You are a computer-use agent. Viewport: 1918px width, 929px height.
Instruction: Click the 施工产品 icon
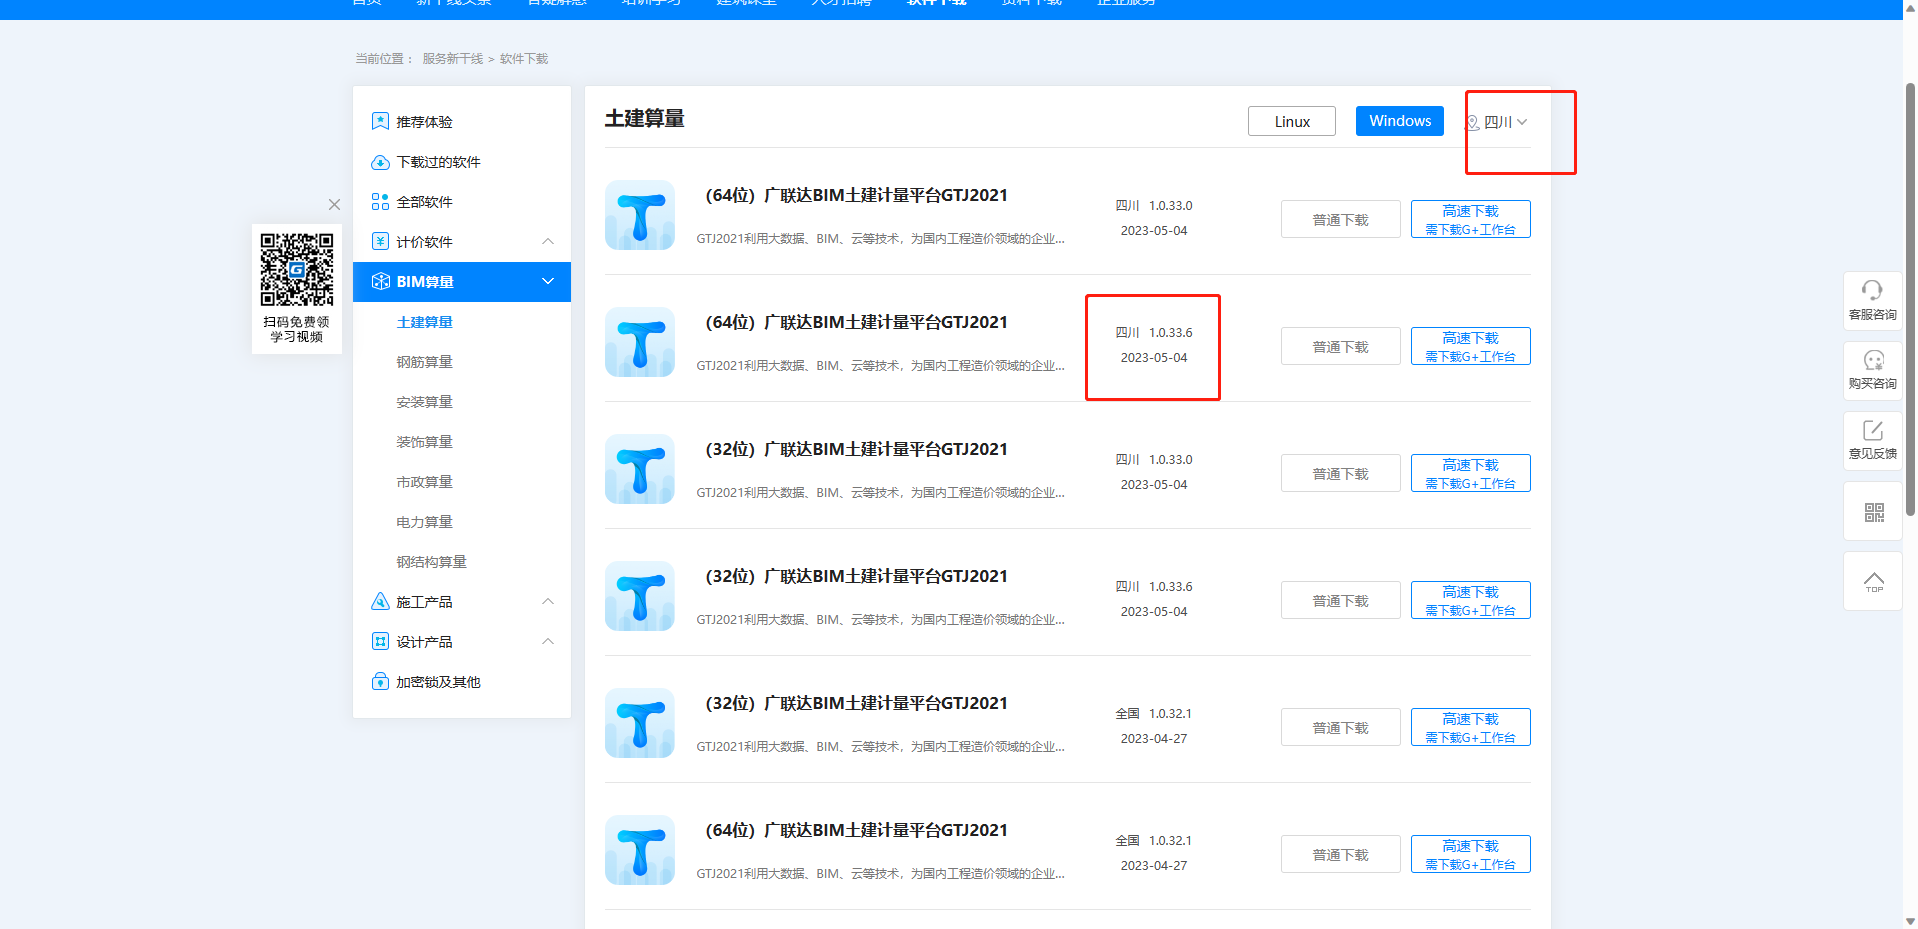tap(380, 601)
